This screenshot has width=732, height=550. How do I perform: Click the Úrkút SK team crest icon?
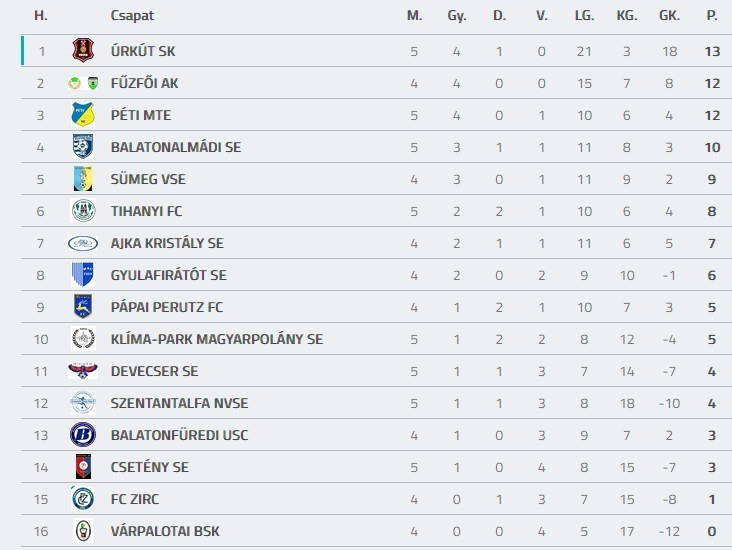(82, 51)
